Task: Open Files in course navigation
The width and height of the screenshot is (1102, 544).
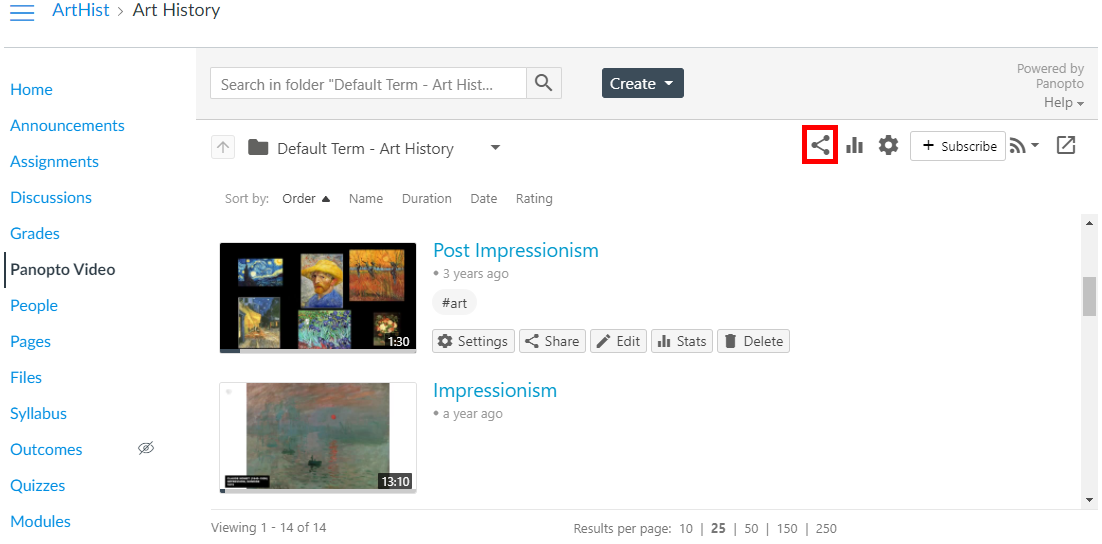Action: [x=26, y=377]
